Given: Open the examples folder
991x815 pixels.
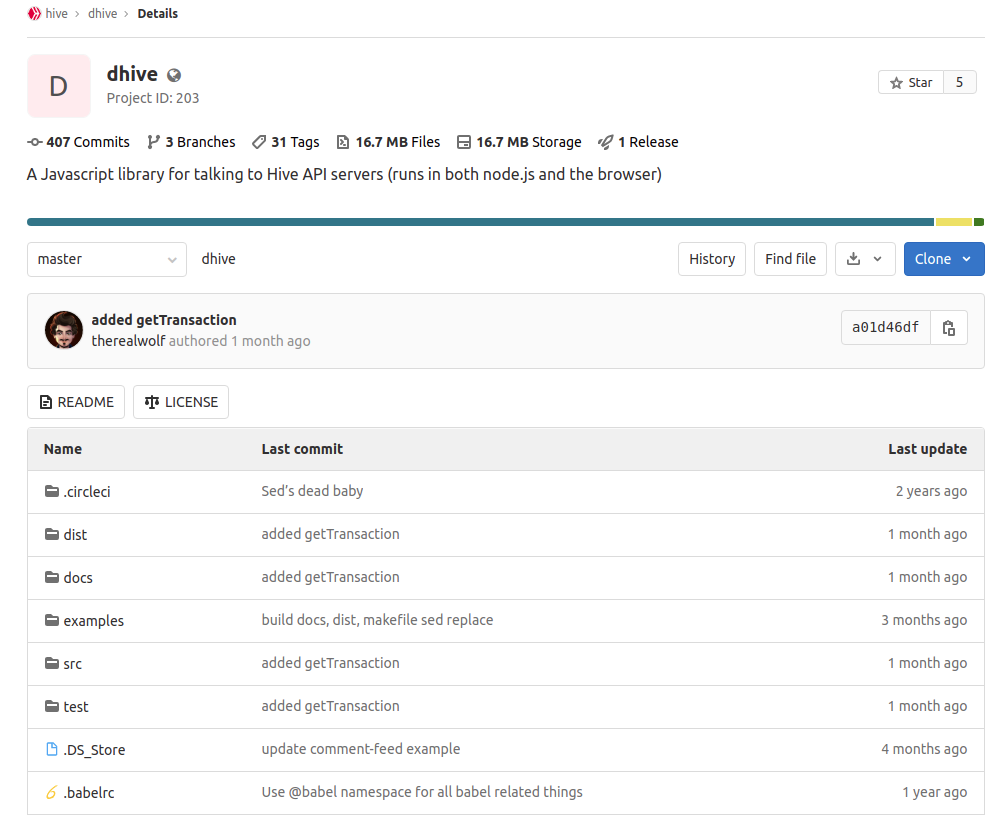Looking at the screenshot, I should pyautogui.click(x=94, y=620).
